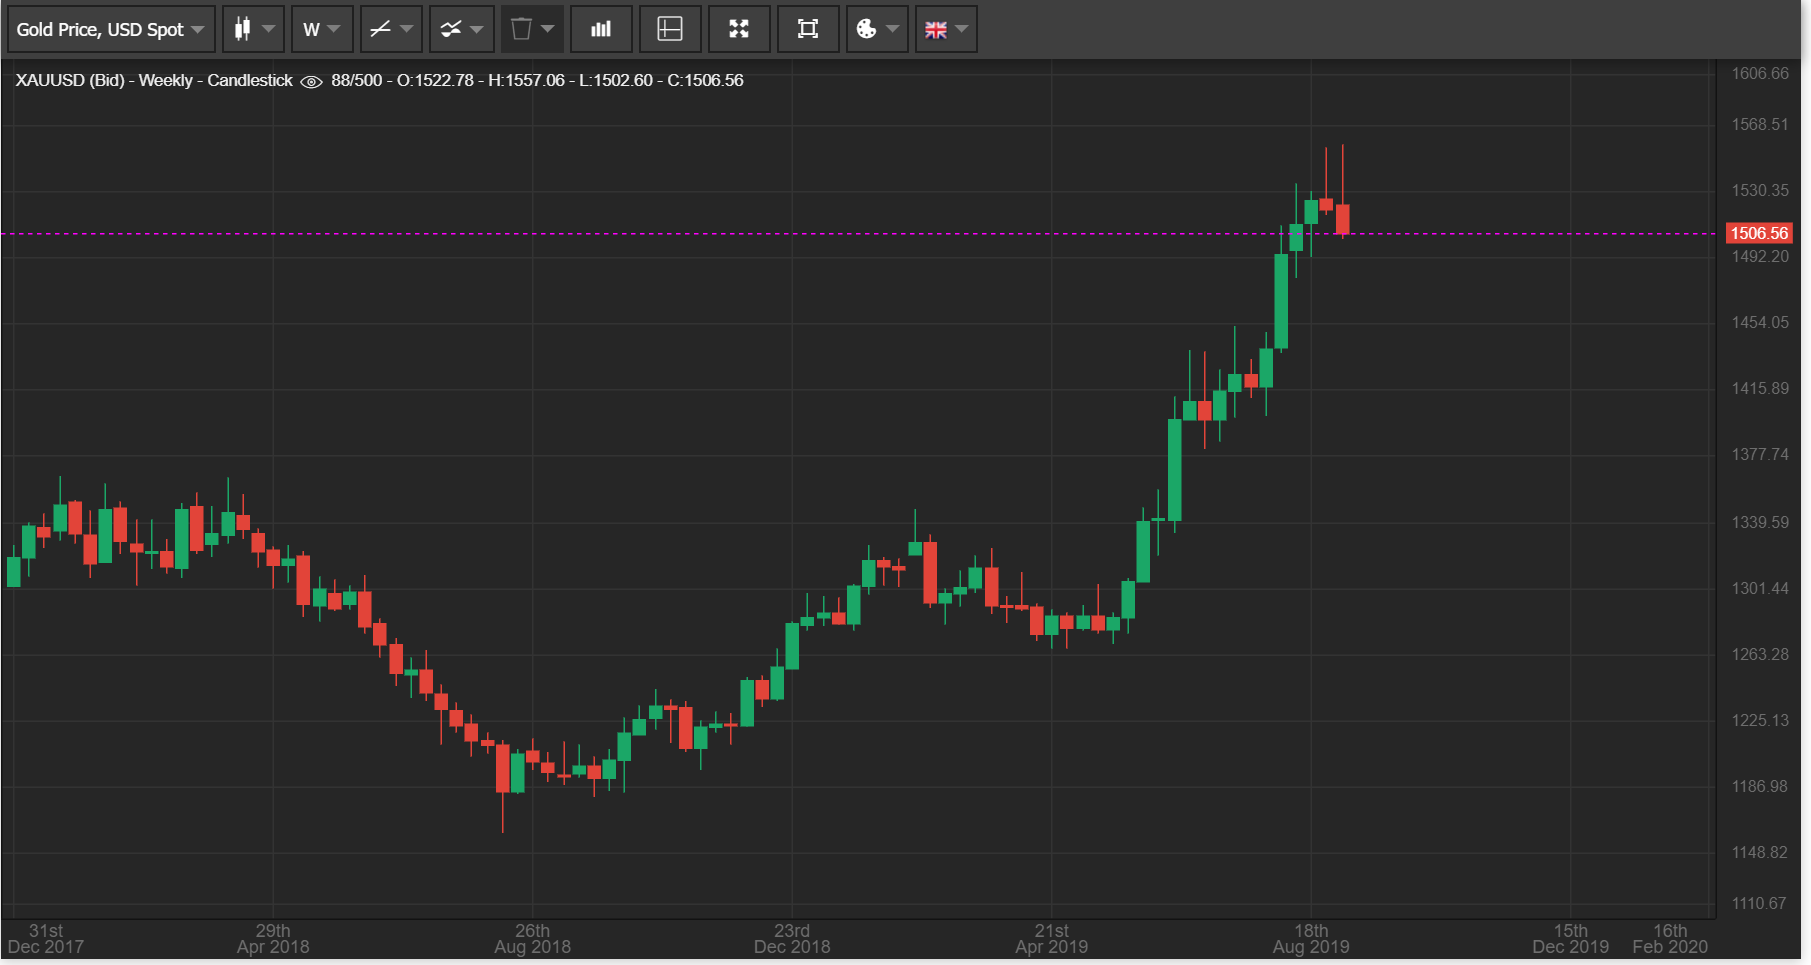
Task: Click the XAUUSD (Bid) Weekly Candlestick label
Action: point(154,81)
